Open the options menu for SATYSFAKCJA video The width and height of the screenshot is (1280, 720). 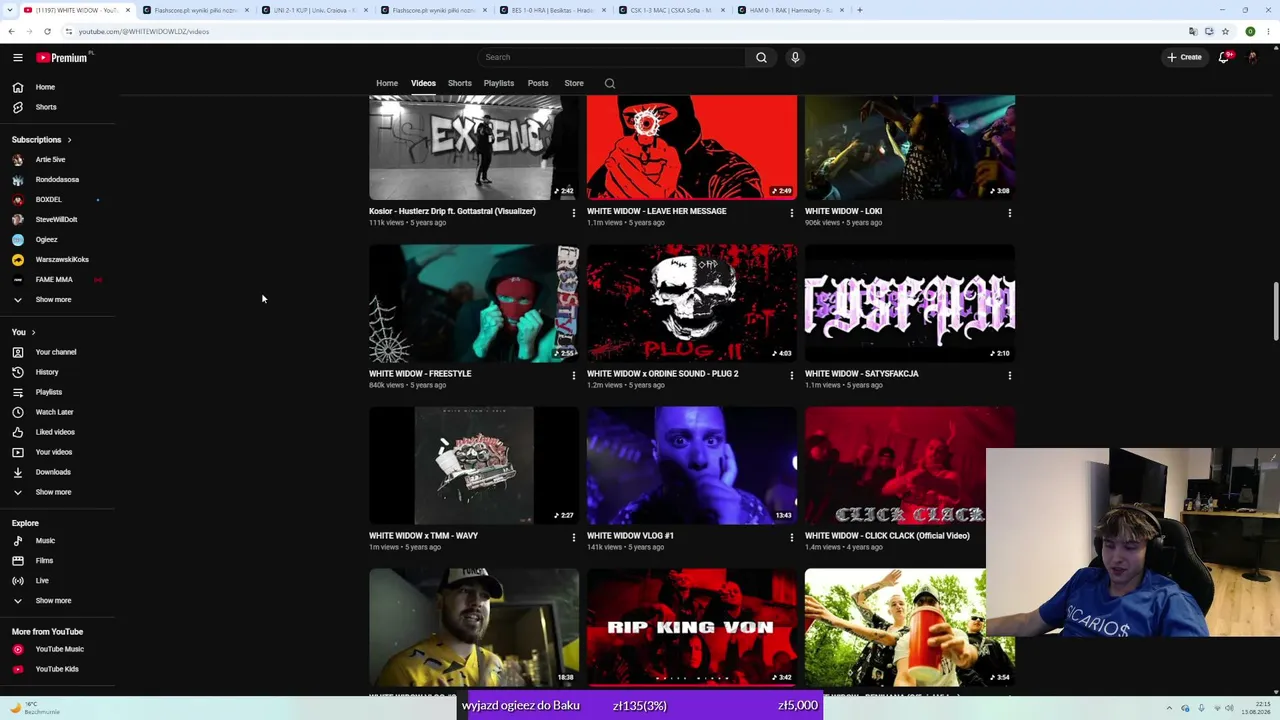click(x=1009, y=376)
